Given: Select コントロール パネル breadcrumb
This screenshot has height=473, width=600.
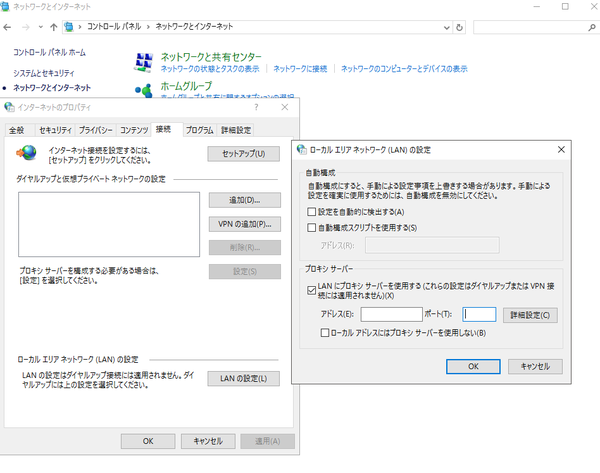Looking at the screenshot, I should click(x=114, y=27).
